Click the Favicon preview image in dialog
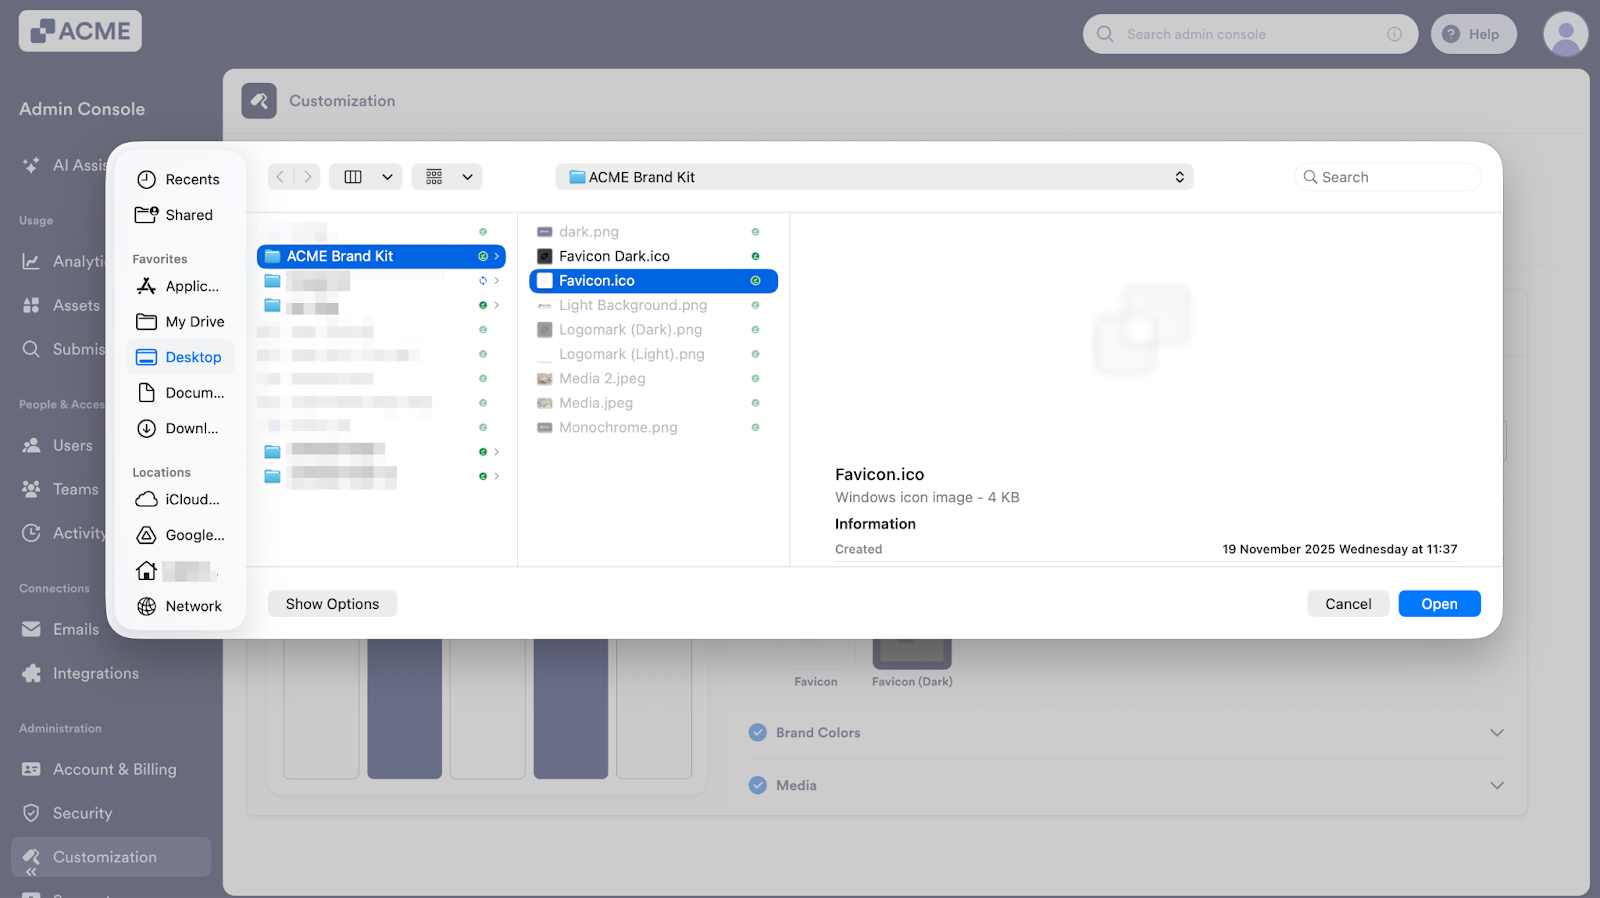Screen dimensions: 1600x898 (x=1142, y=330)
